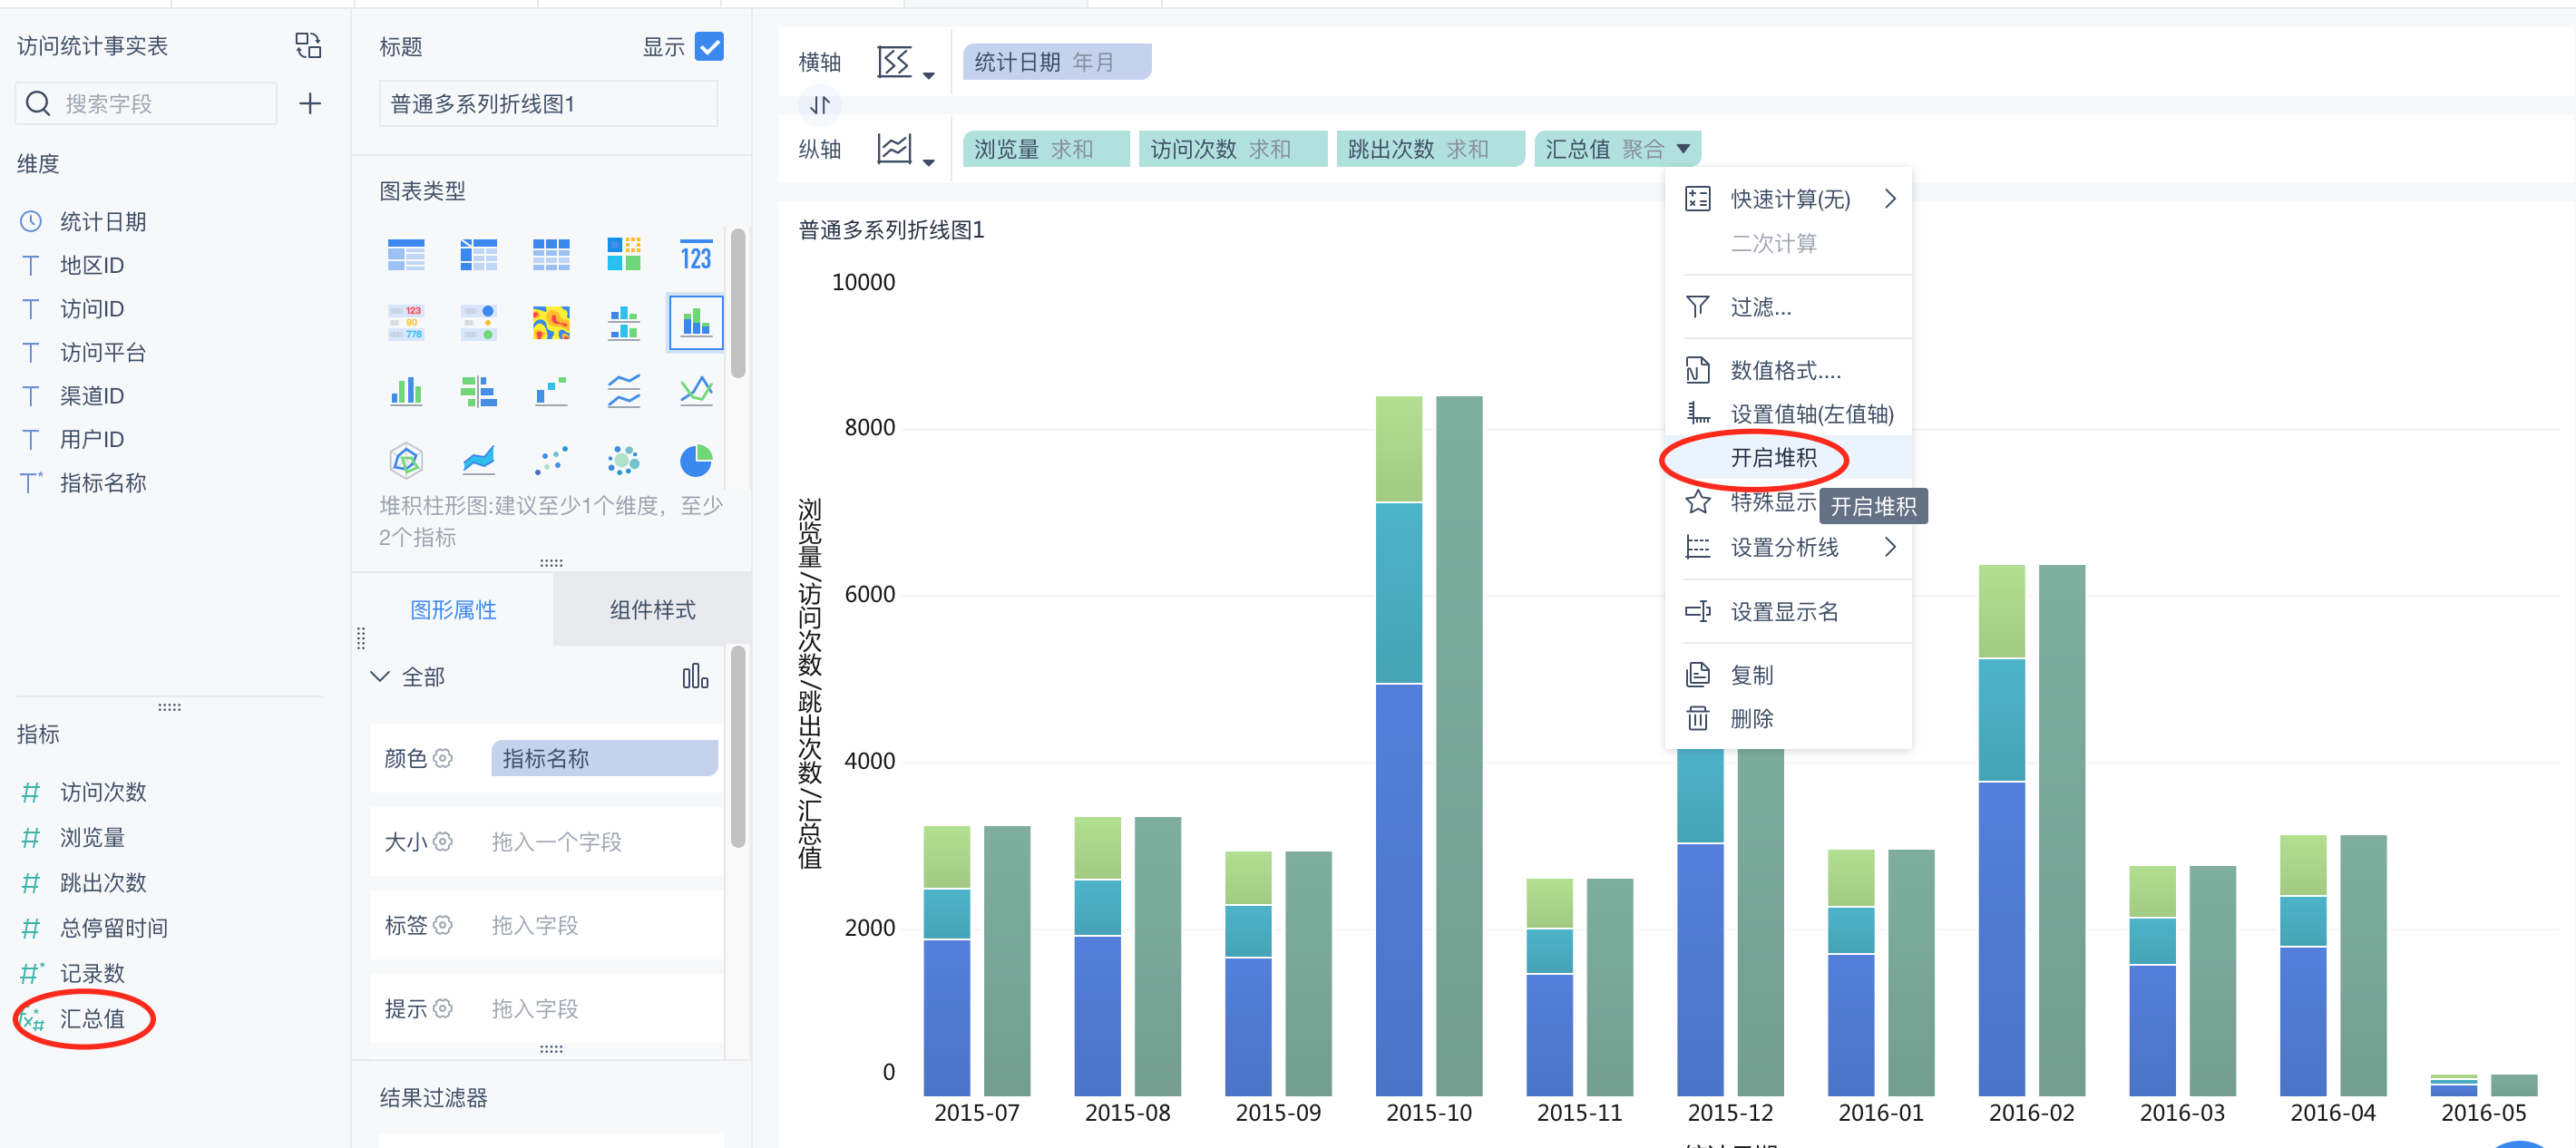This screenshot has width=2576, height=1148.
Task: Open tooltip settings gear icon
Action: pos(443,1008)
